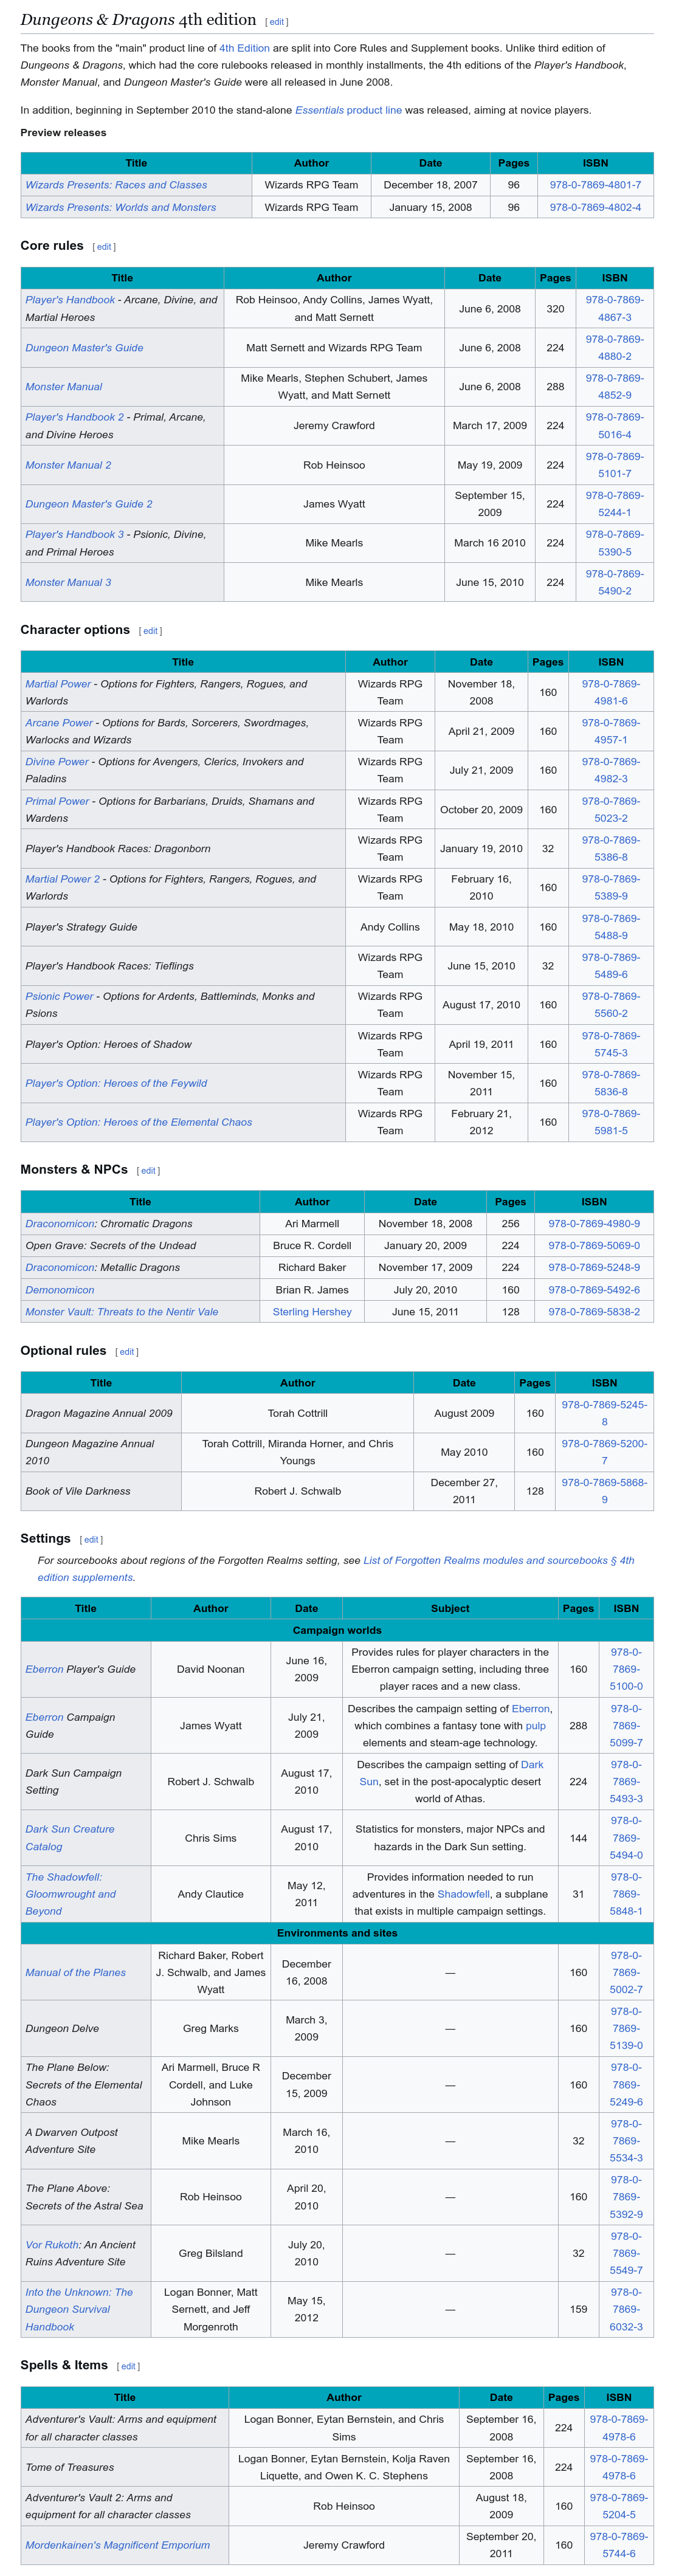The image size is (676, 2576).
Task: Visit the Sterling Hershey author page
Action: 312,1312
